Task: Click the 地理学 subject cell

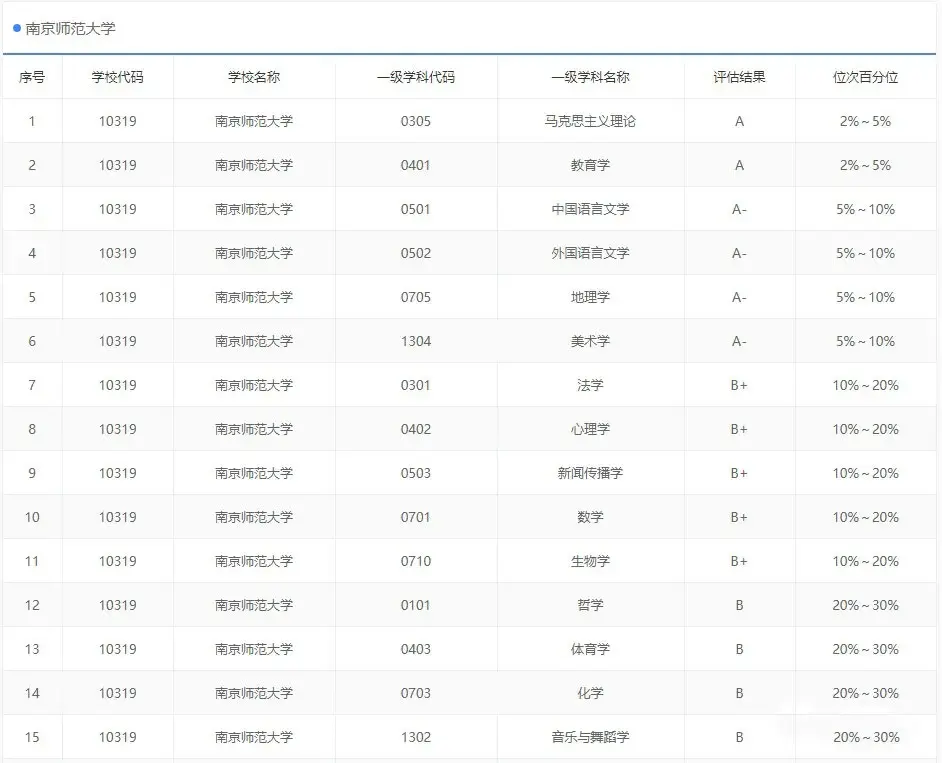Action: click(x=591, y=297)
